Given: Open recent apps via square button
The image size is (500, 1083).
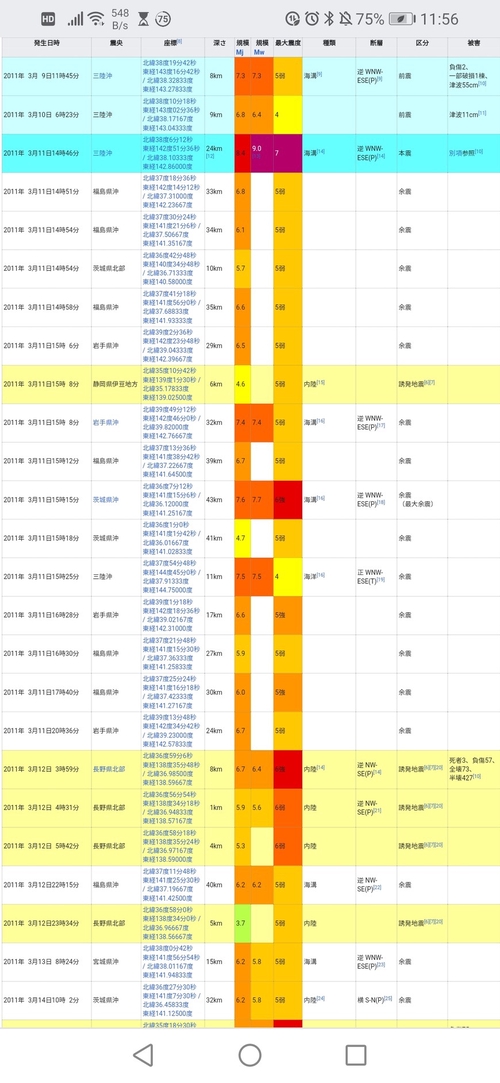Looking at the screenshot, I should pos(356,1055).
